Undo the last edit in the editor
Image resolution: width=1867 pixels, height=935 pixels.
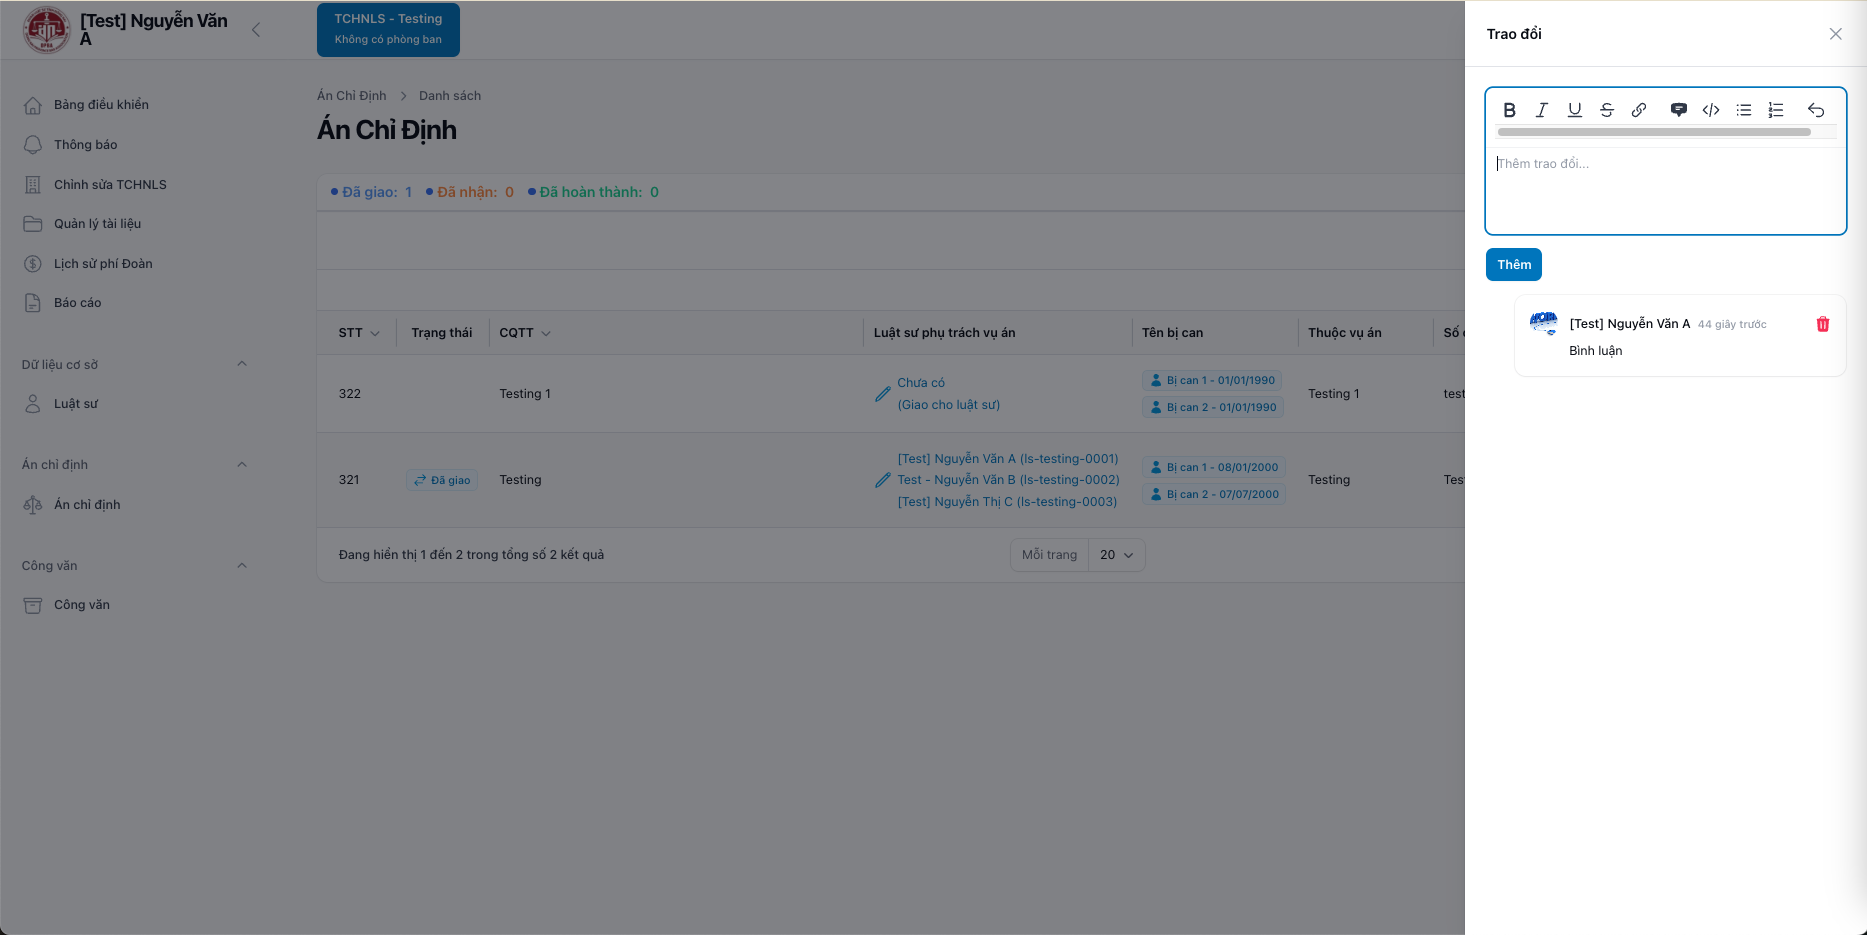(1816, 110)
